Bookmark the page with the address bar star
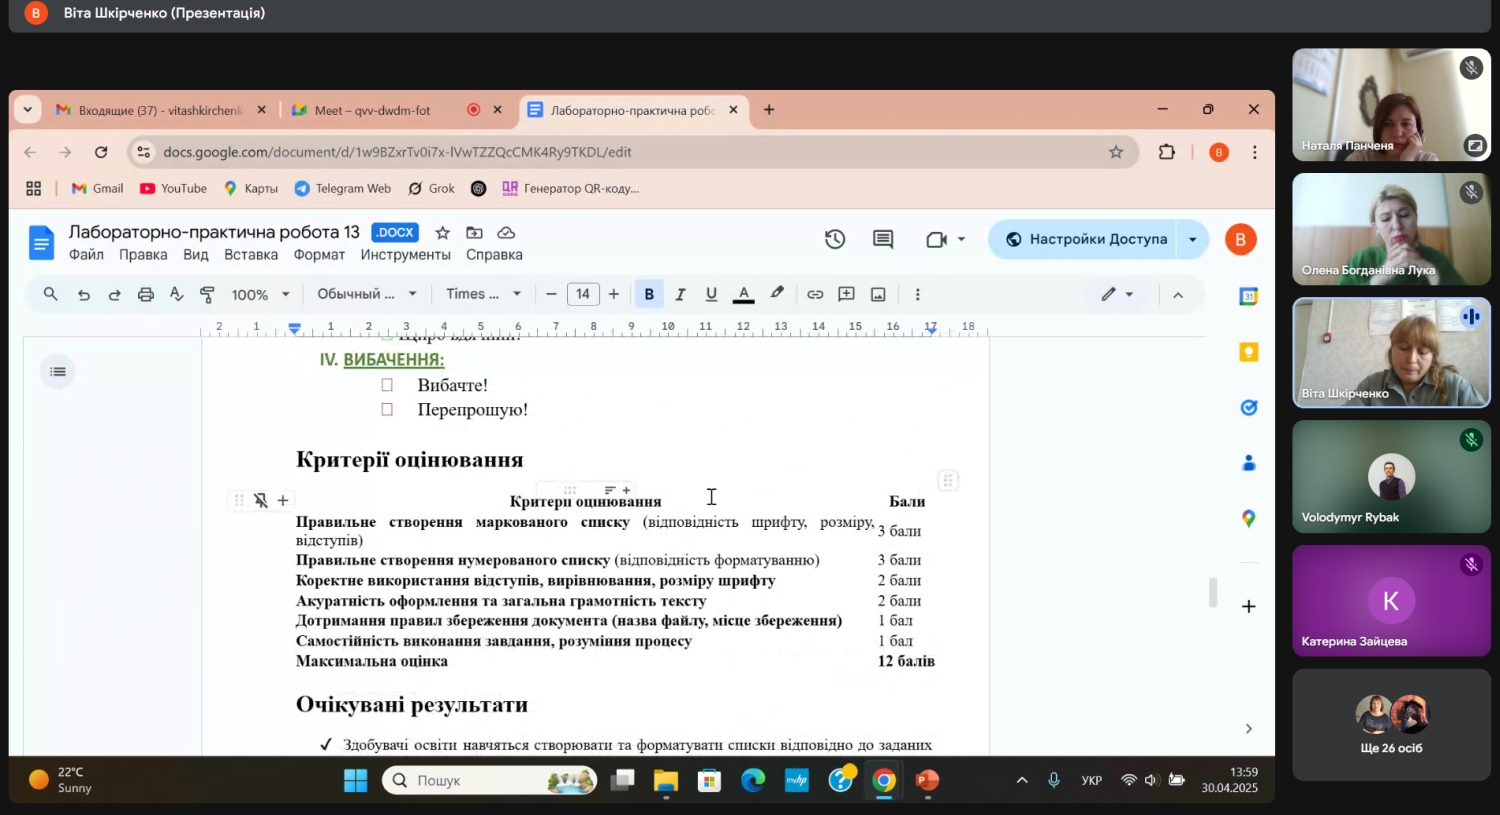The height and width of the screenshot is (815, 1500). click(x=1116, y=152)
